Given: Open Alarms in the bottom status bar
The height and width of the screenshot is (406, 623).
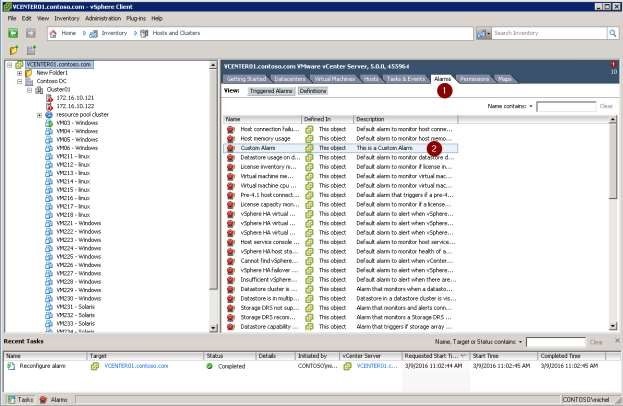Looking at the screenshot, I should 54,399.
